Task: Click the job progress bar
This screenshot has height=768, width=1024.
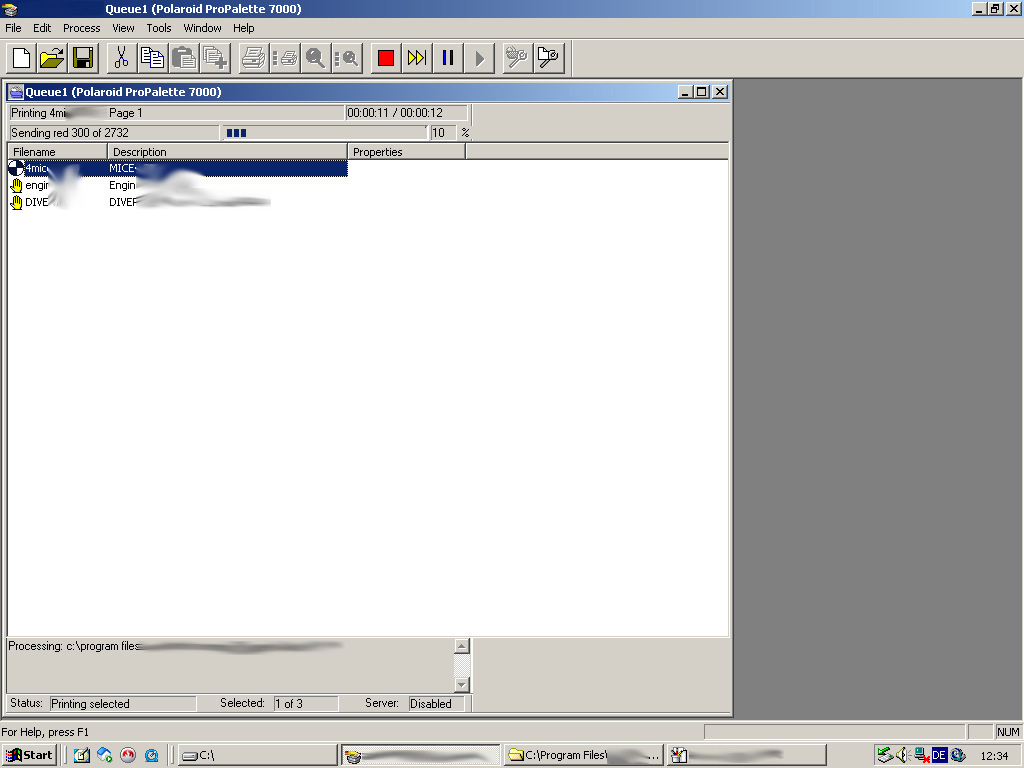Action: tap(325, 133)
